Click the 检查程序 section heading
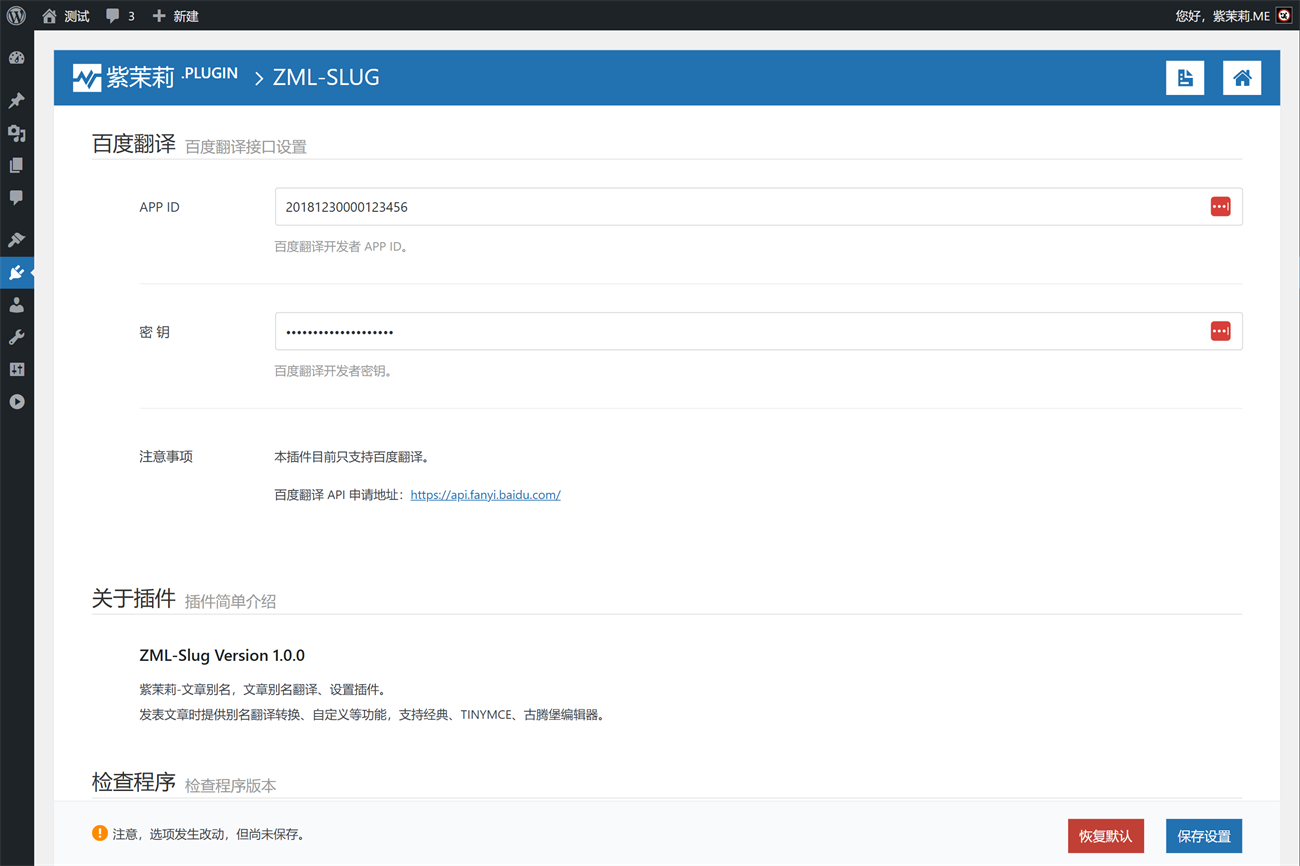 point(134,782)
